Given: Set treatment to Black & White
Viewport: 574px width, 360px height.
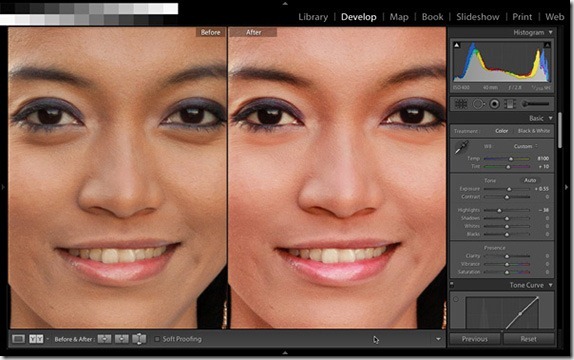Looking at the screenshot, I should 534,131.
